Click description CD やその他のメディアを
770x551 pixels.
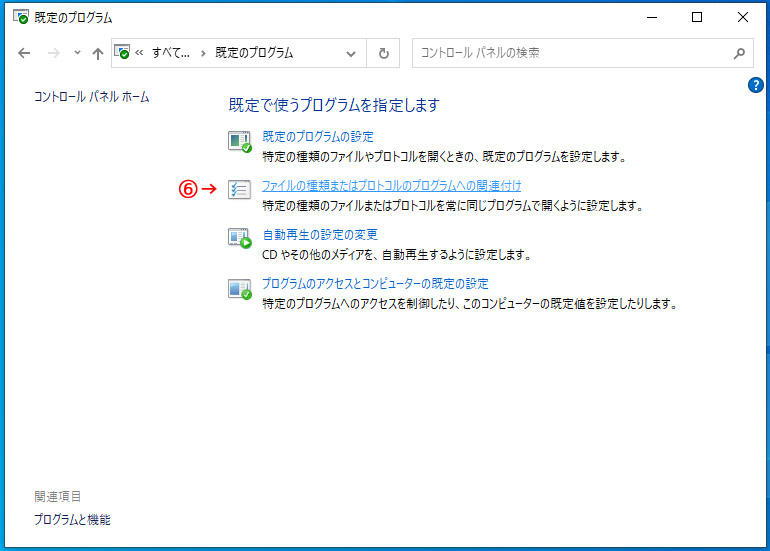(x=397, y=254)
